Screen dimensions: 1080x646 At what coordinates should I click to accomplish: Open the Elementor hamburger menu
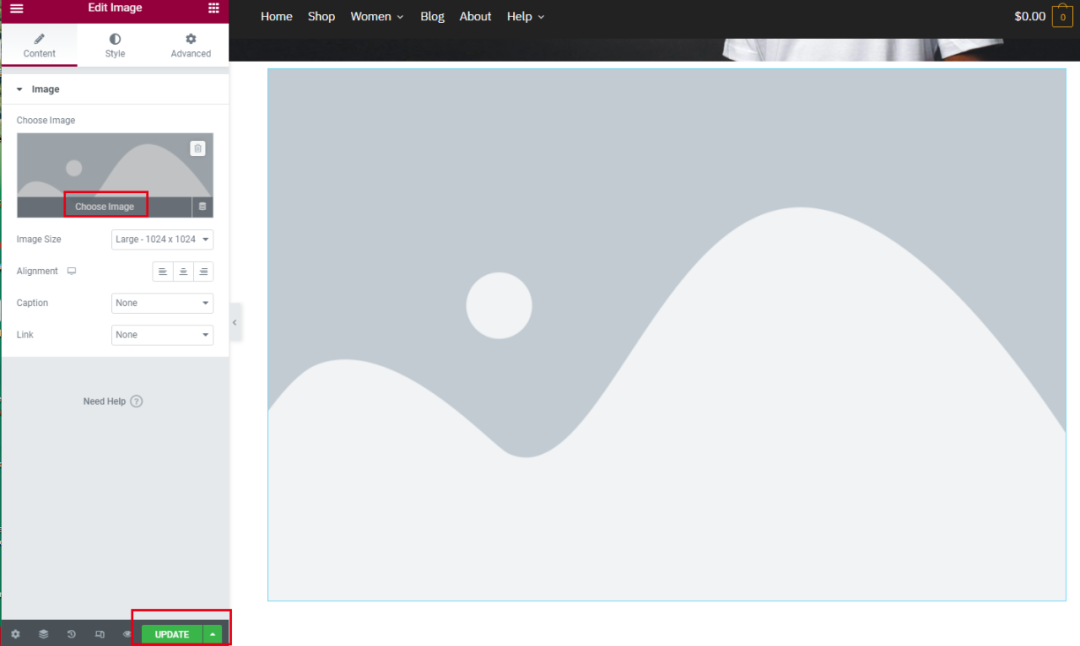coord(16,8)
